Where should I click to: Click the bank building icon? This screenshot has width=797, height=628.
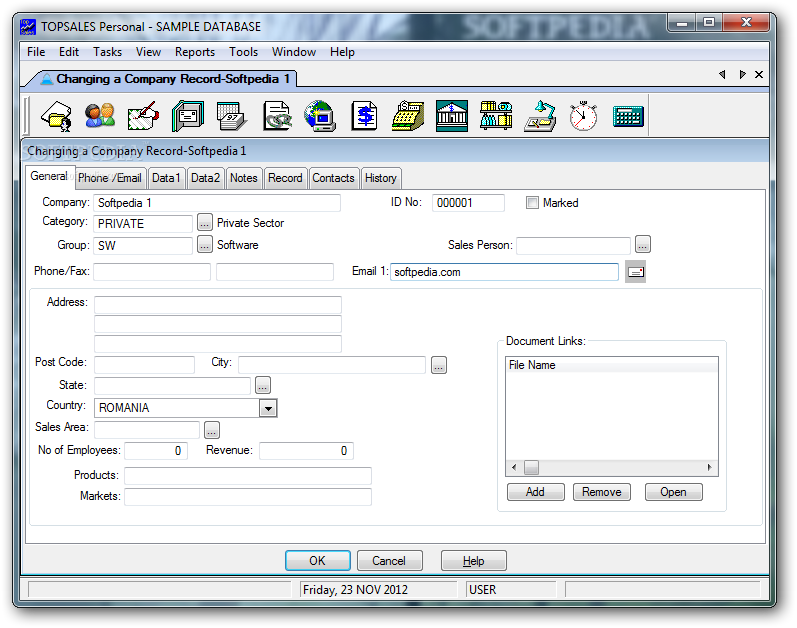click(x=452, y=116)
